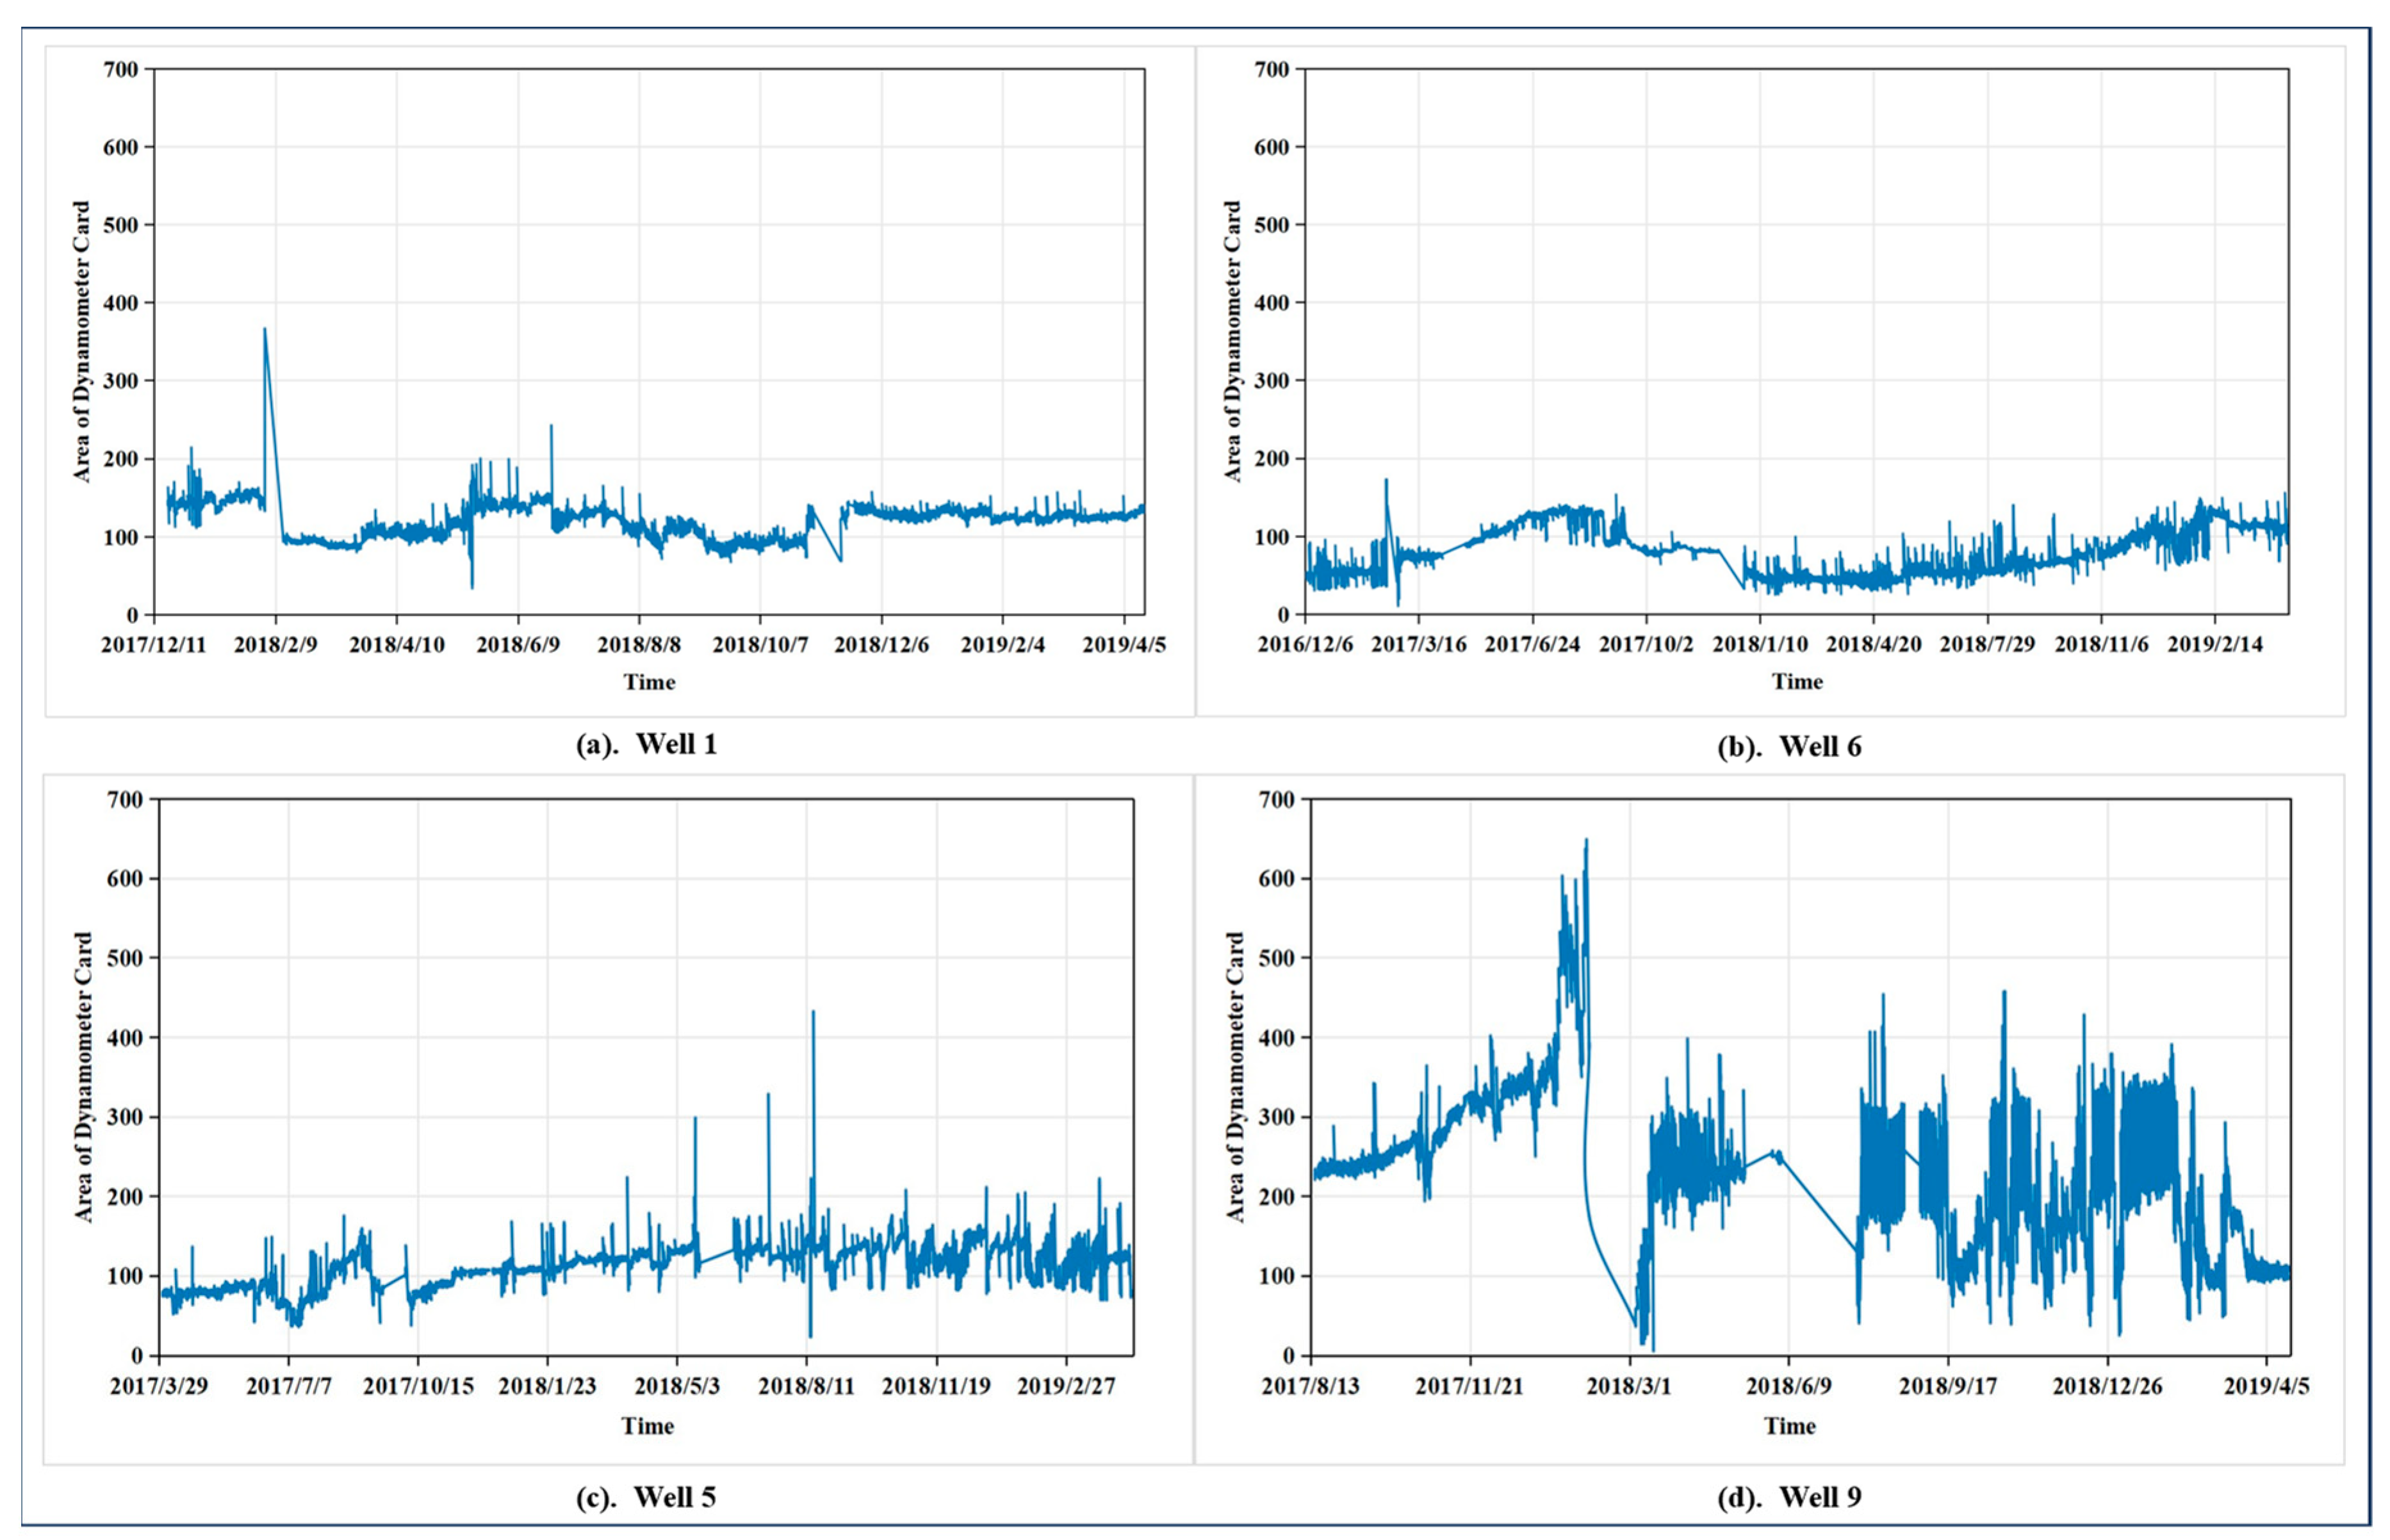Click the 2017/3/16 date on Well 6 axis

pyautogui.click(x=1418, y=645)
